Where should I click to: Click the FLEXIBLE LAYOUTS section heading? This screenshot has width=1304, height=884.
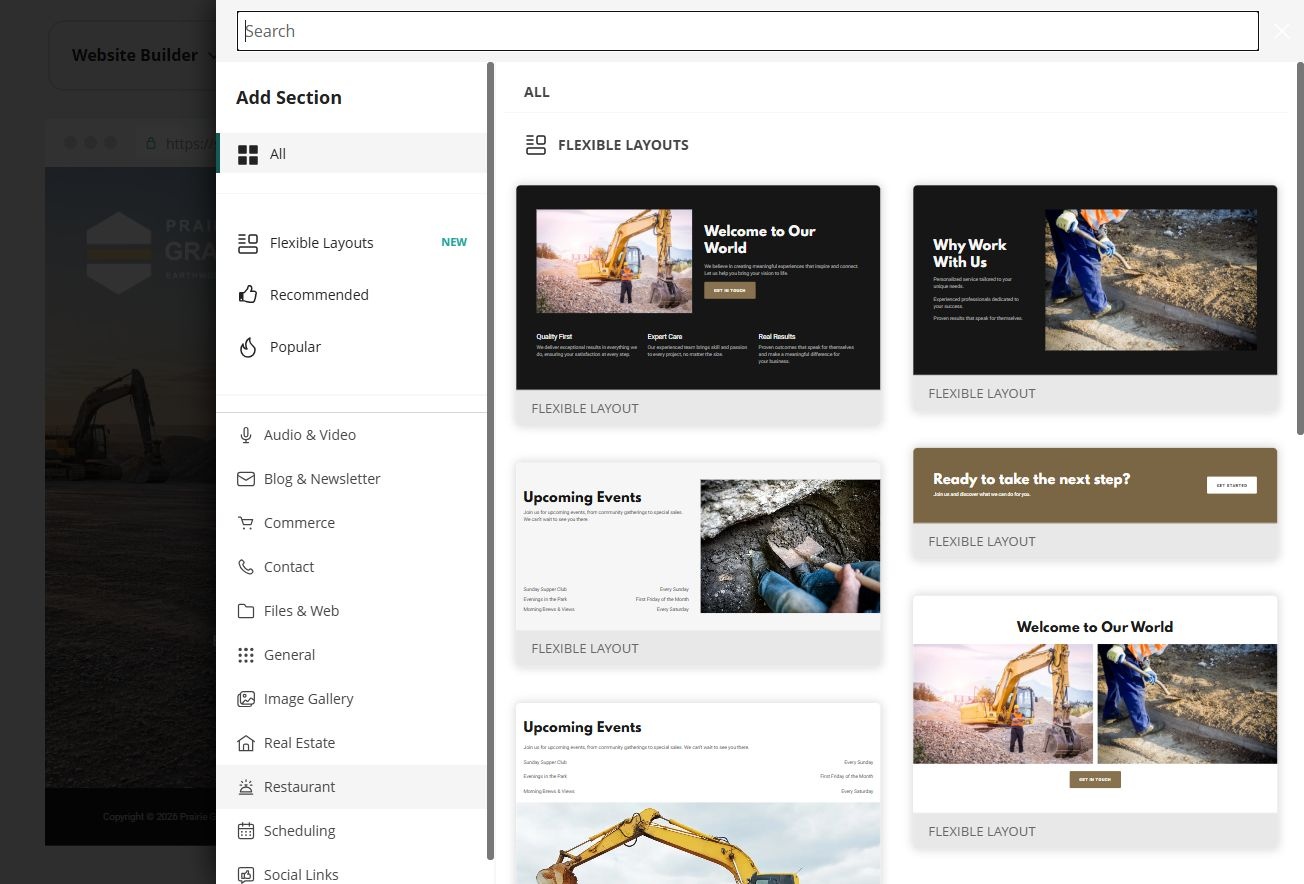coord(623,145)
